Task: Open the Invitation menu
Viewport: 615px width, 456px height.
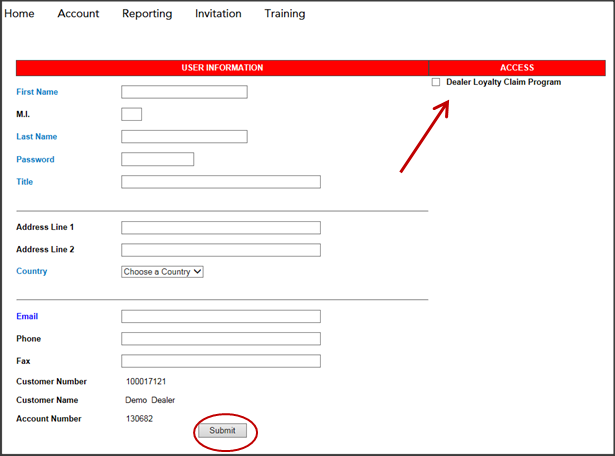Action: [x=218, y=14]
